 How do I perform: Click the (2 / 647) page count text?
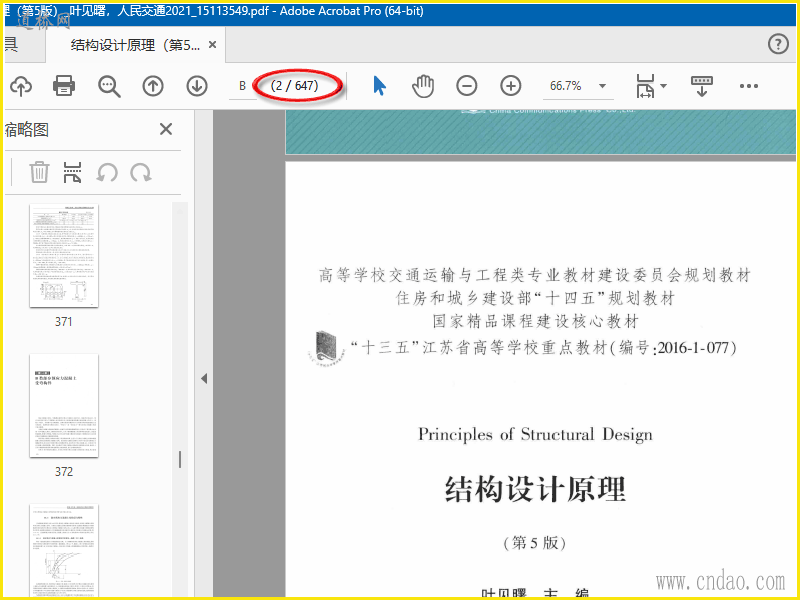click(x=294, y=86)
